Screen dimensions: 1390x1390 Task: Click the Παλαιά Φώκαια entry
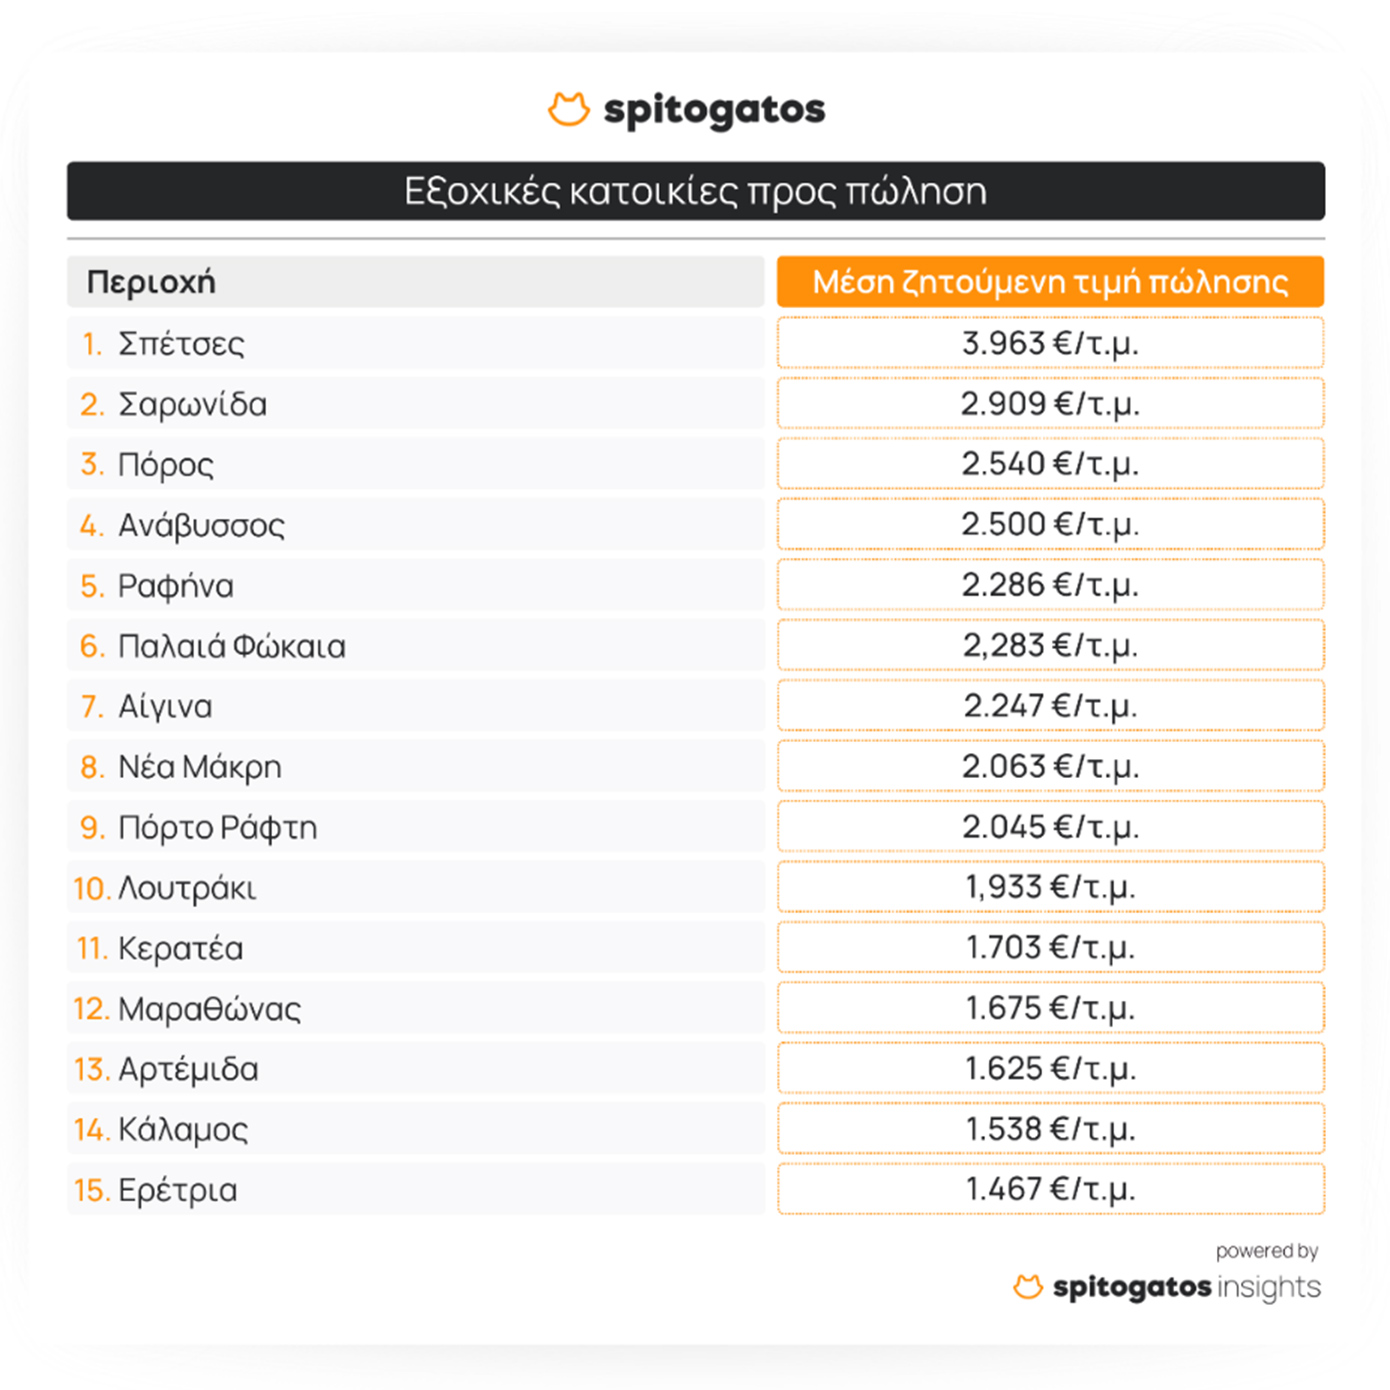pos(231,646)
